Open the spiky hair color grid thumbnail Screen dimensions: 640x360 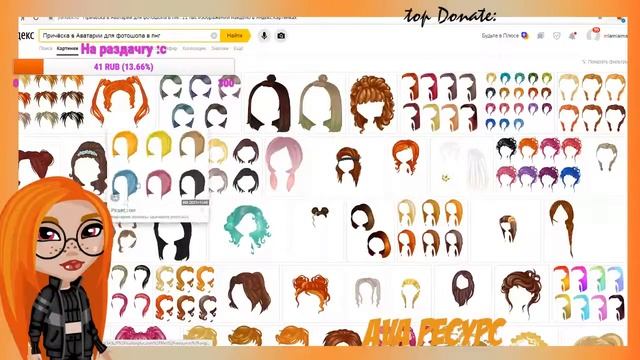tap(52, 103)
